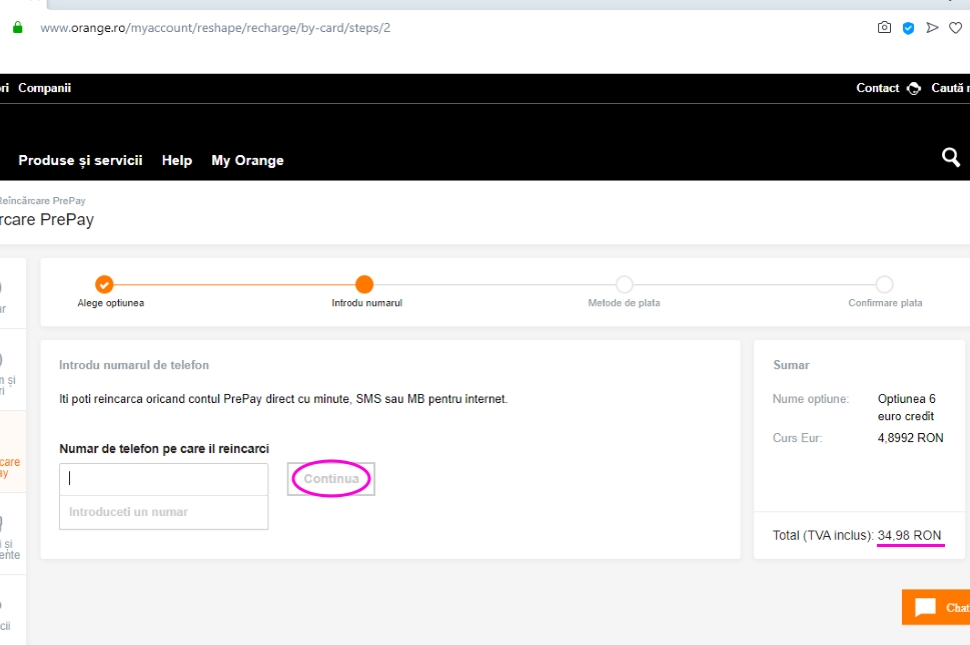Click the browser URL address text
Image resolution: width=970 pixels, height=645 pixels.
(x=215, y=28)
